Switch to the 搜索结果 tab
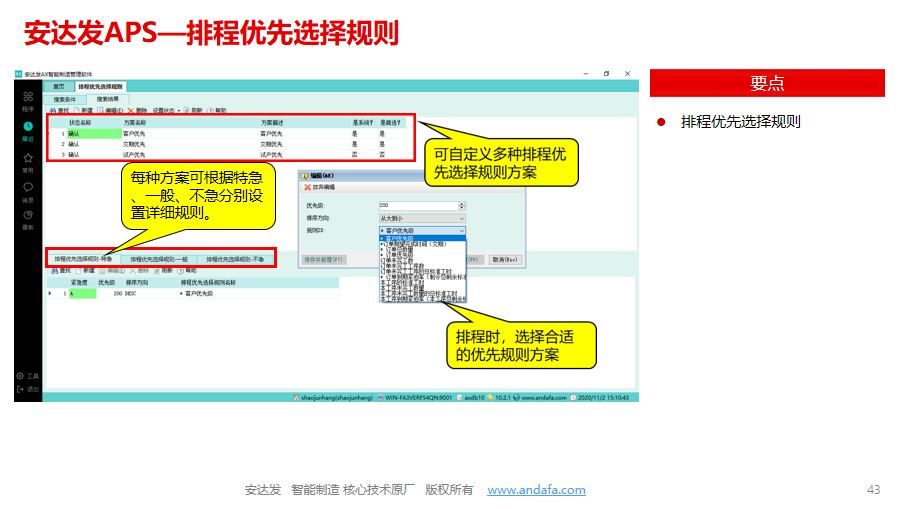 108,99
